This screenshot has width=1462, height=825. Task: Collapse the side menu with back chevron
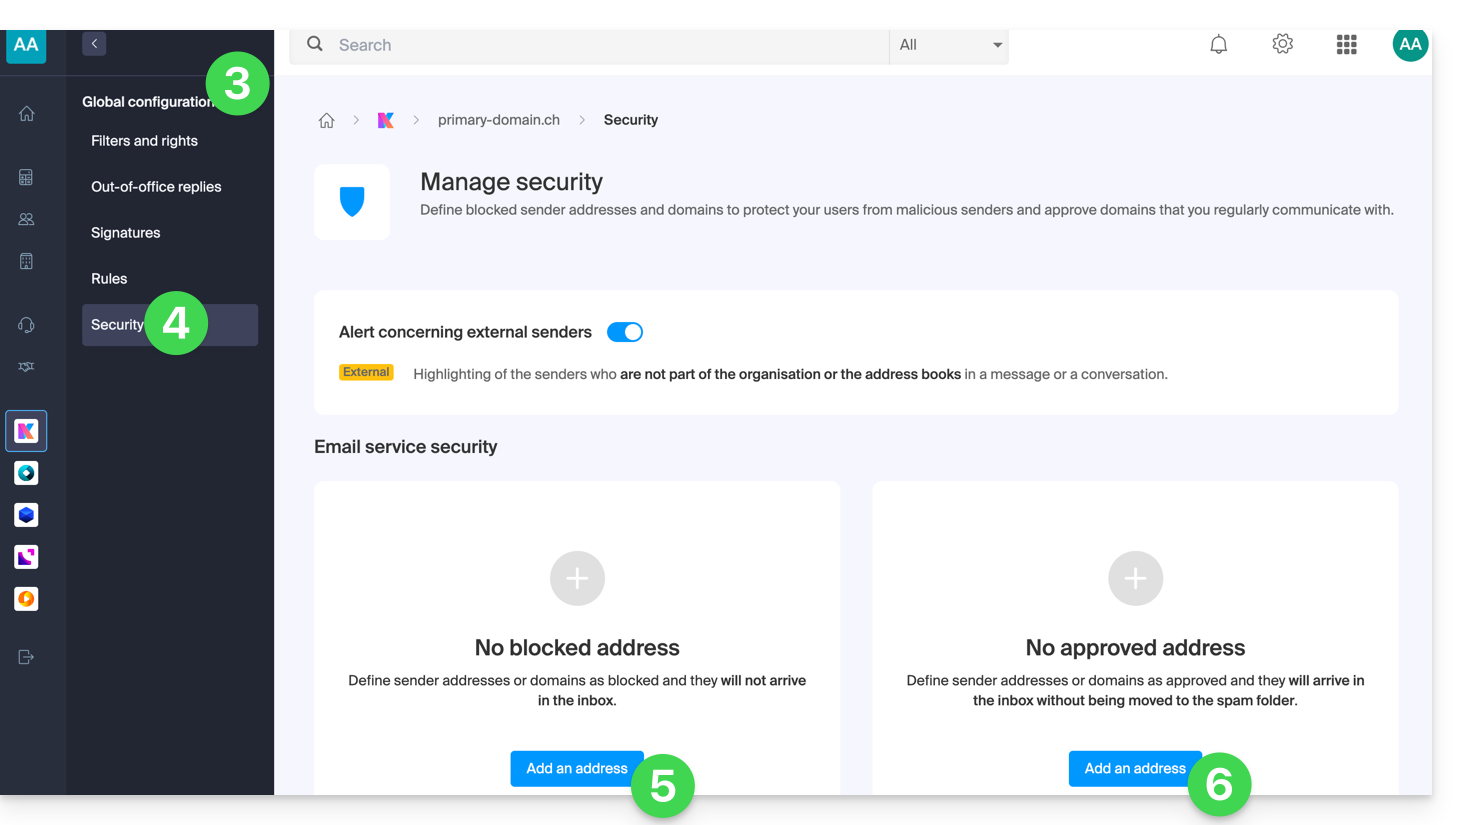[94, 44]
